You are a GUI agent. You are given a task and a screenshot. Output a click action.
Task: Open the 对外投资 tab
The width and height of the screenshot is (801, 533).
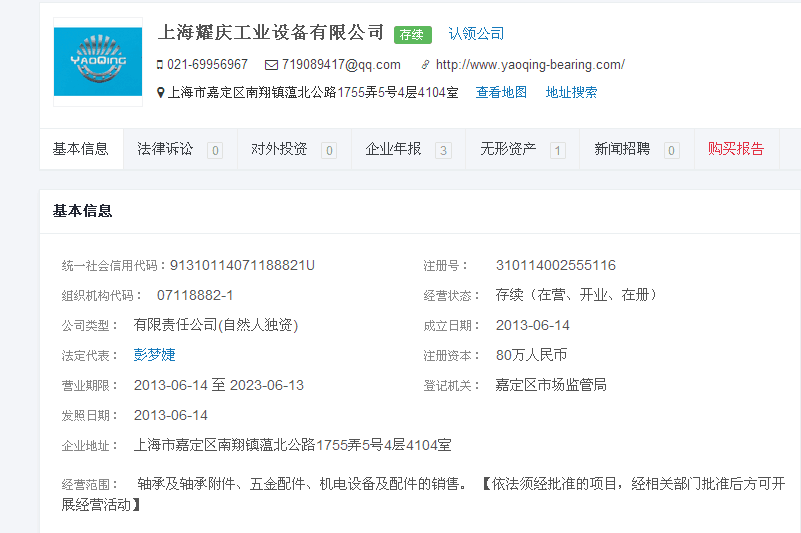pyautogui.click(x=279, y=149)
